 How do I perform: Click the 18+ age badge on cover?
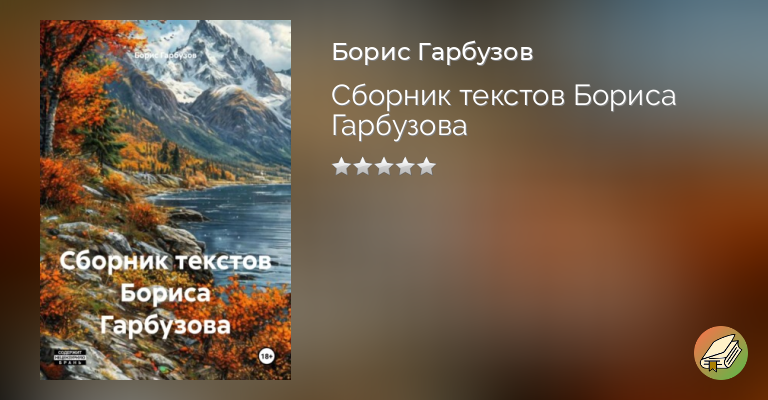pos(266,356)
